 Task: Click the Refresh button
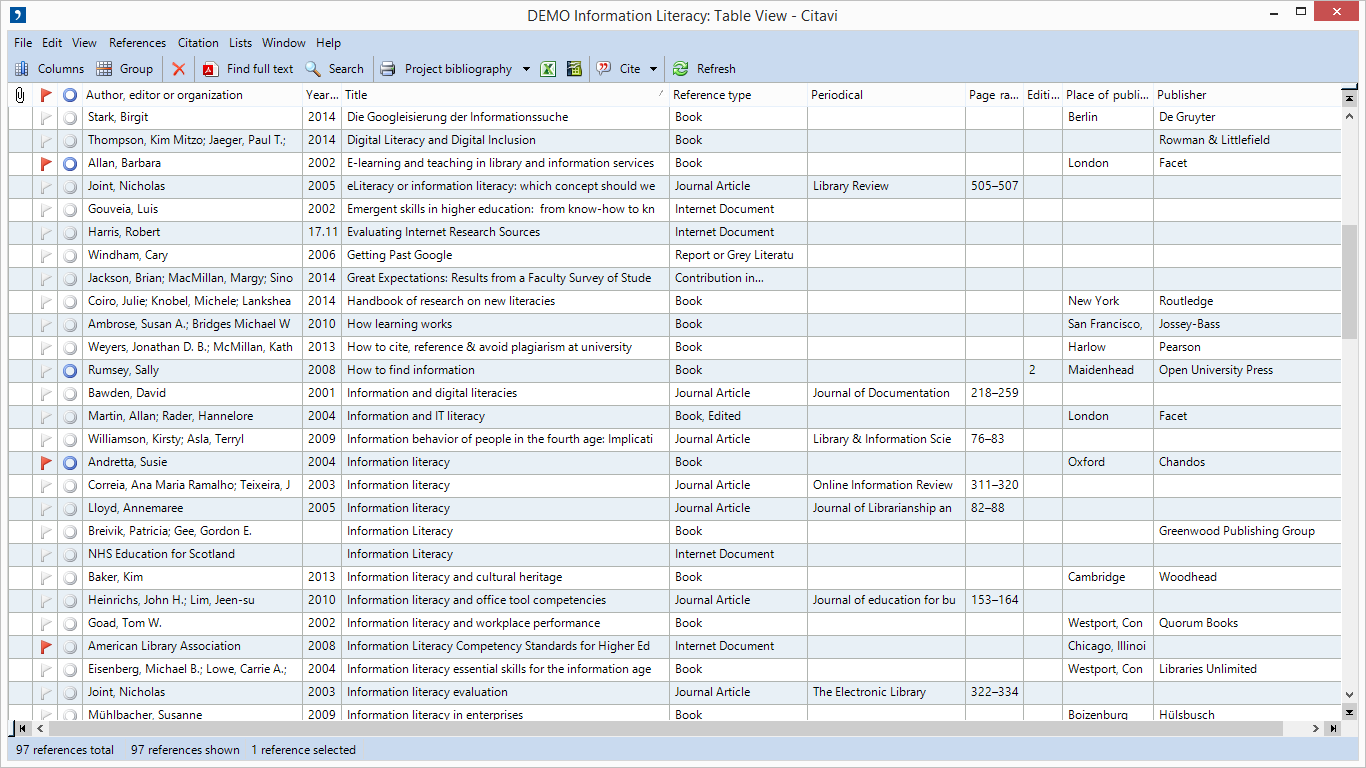704,69
